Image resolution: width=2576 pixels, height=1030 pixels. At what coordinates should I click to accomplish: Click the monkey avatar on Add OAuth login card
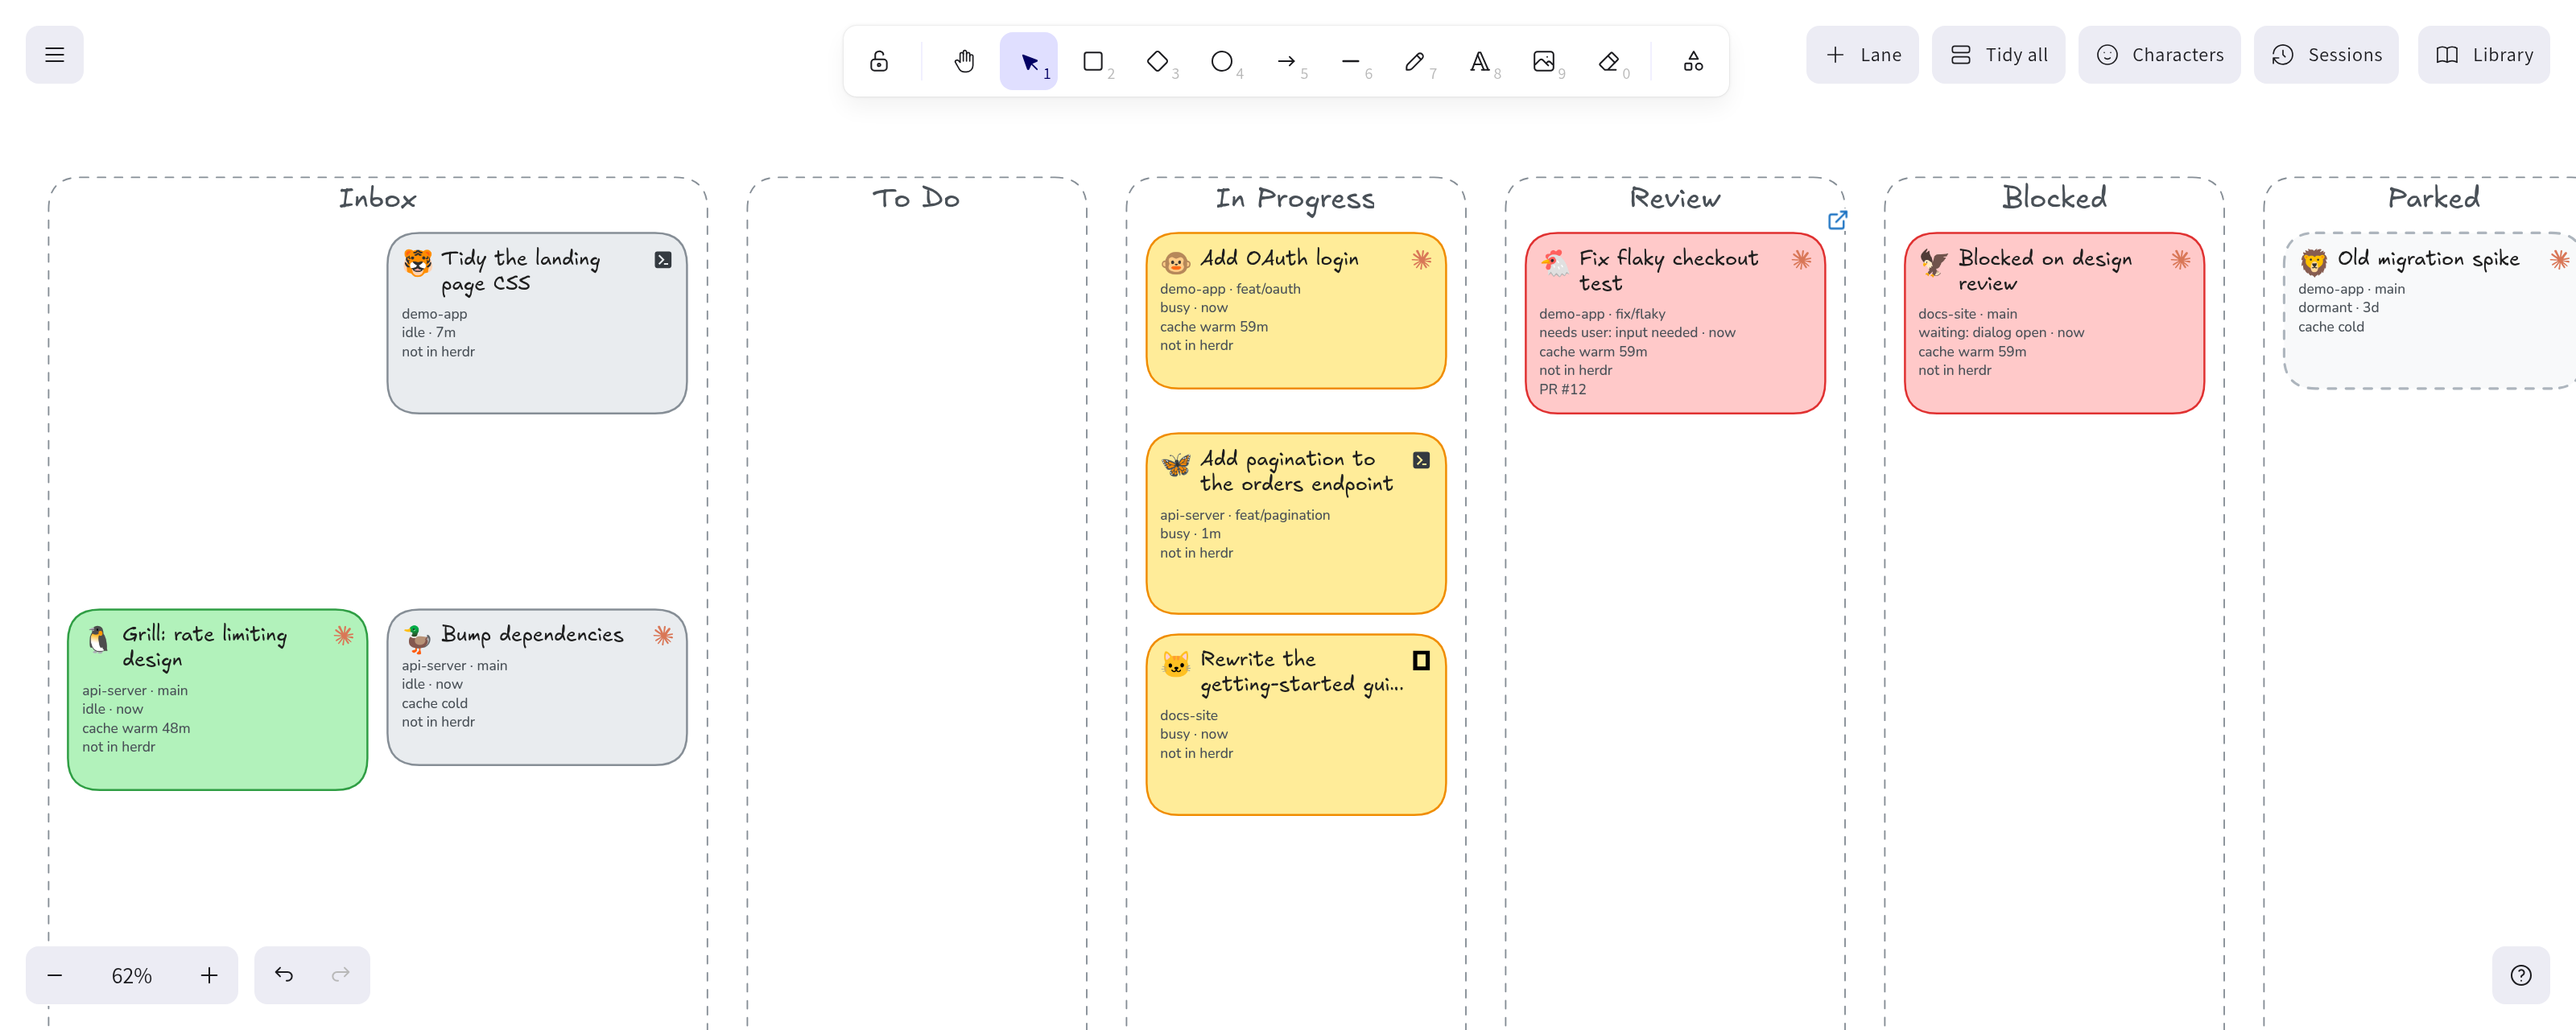click(1175, 263)
